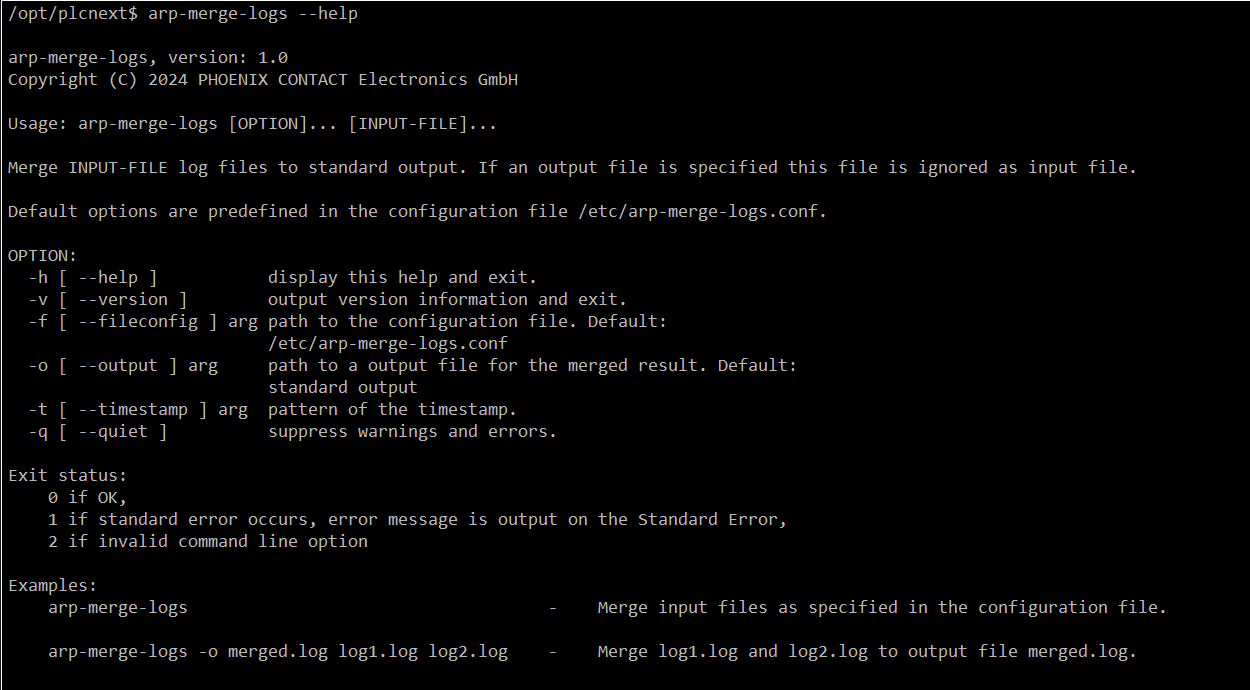Select the -t [ --timestamp ] arg option
Viewport: 1250px width, 690px height.
pyautogui.click(x=138, y=409)
